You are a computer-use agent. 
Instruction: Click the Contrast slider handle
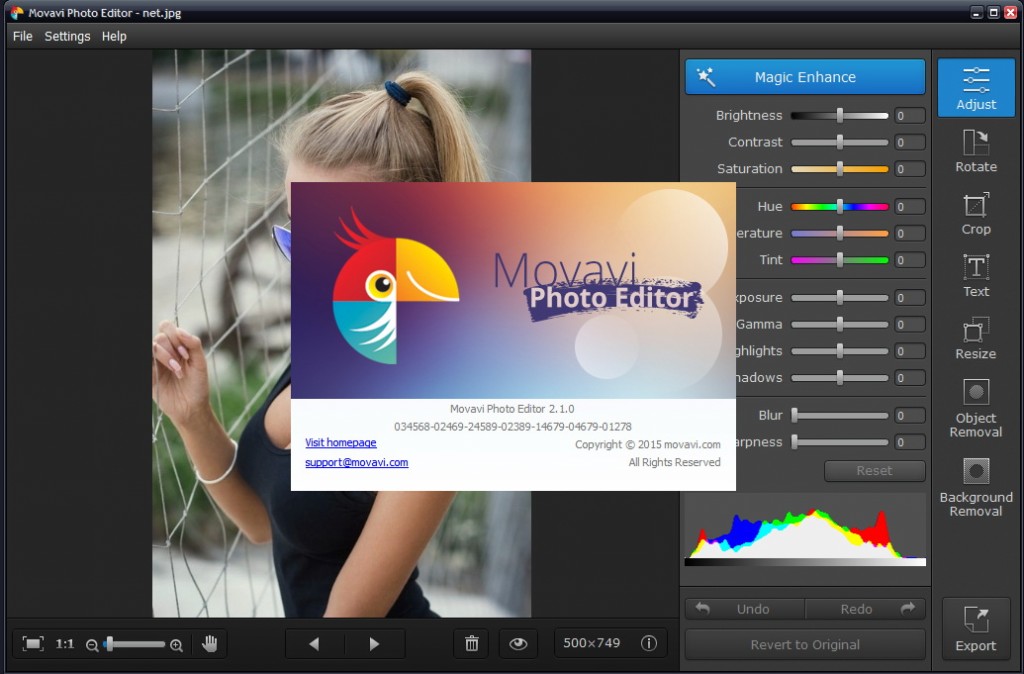pyautogui.click(x=840, y=142)
